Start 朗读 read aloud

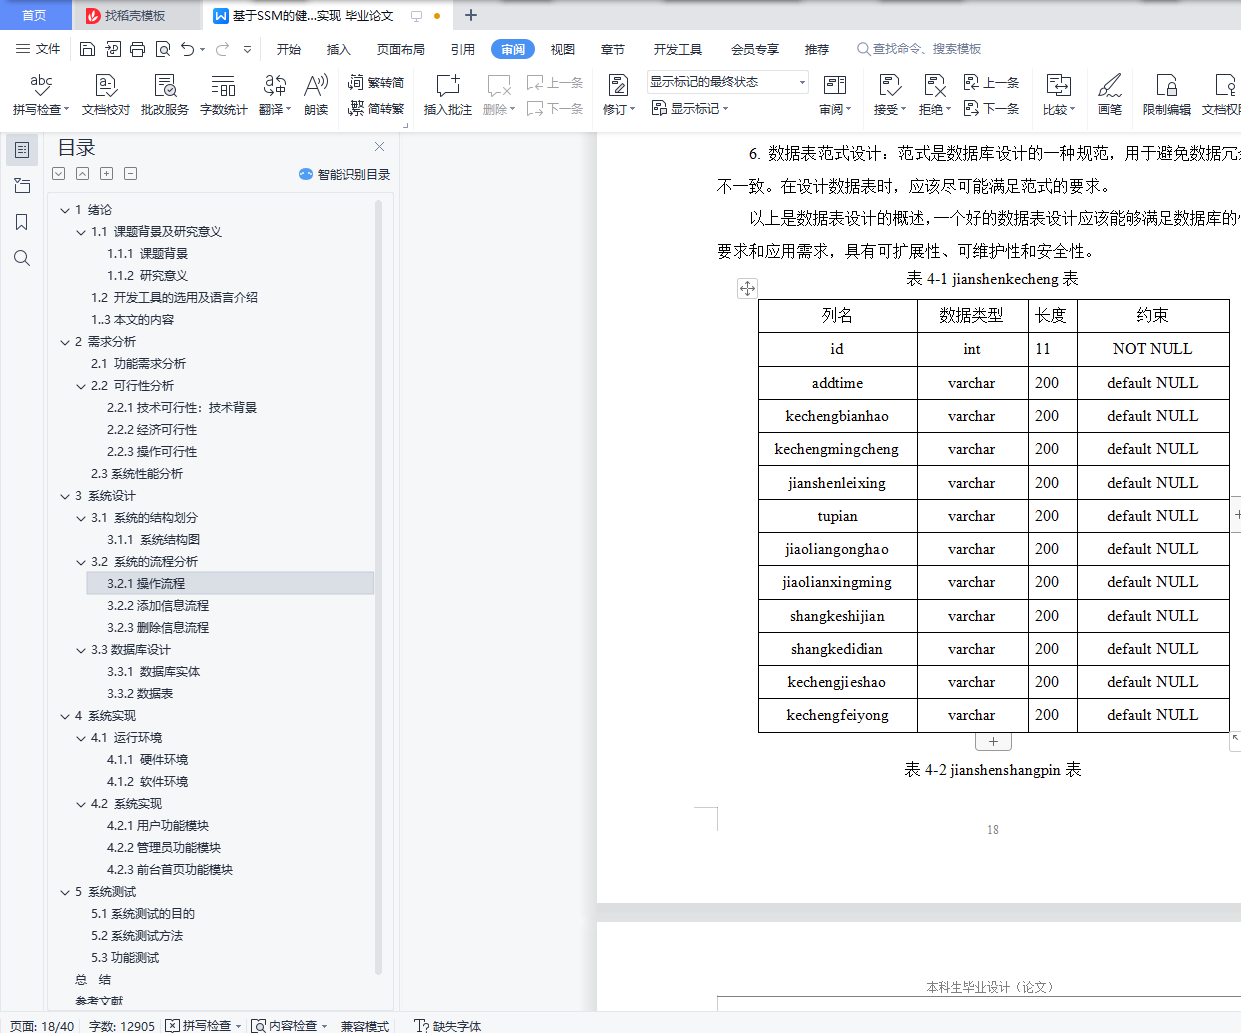316,95
